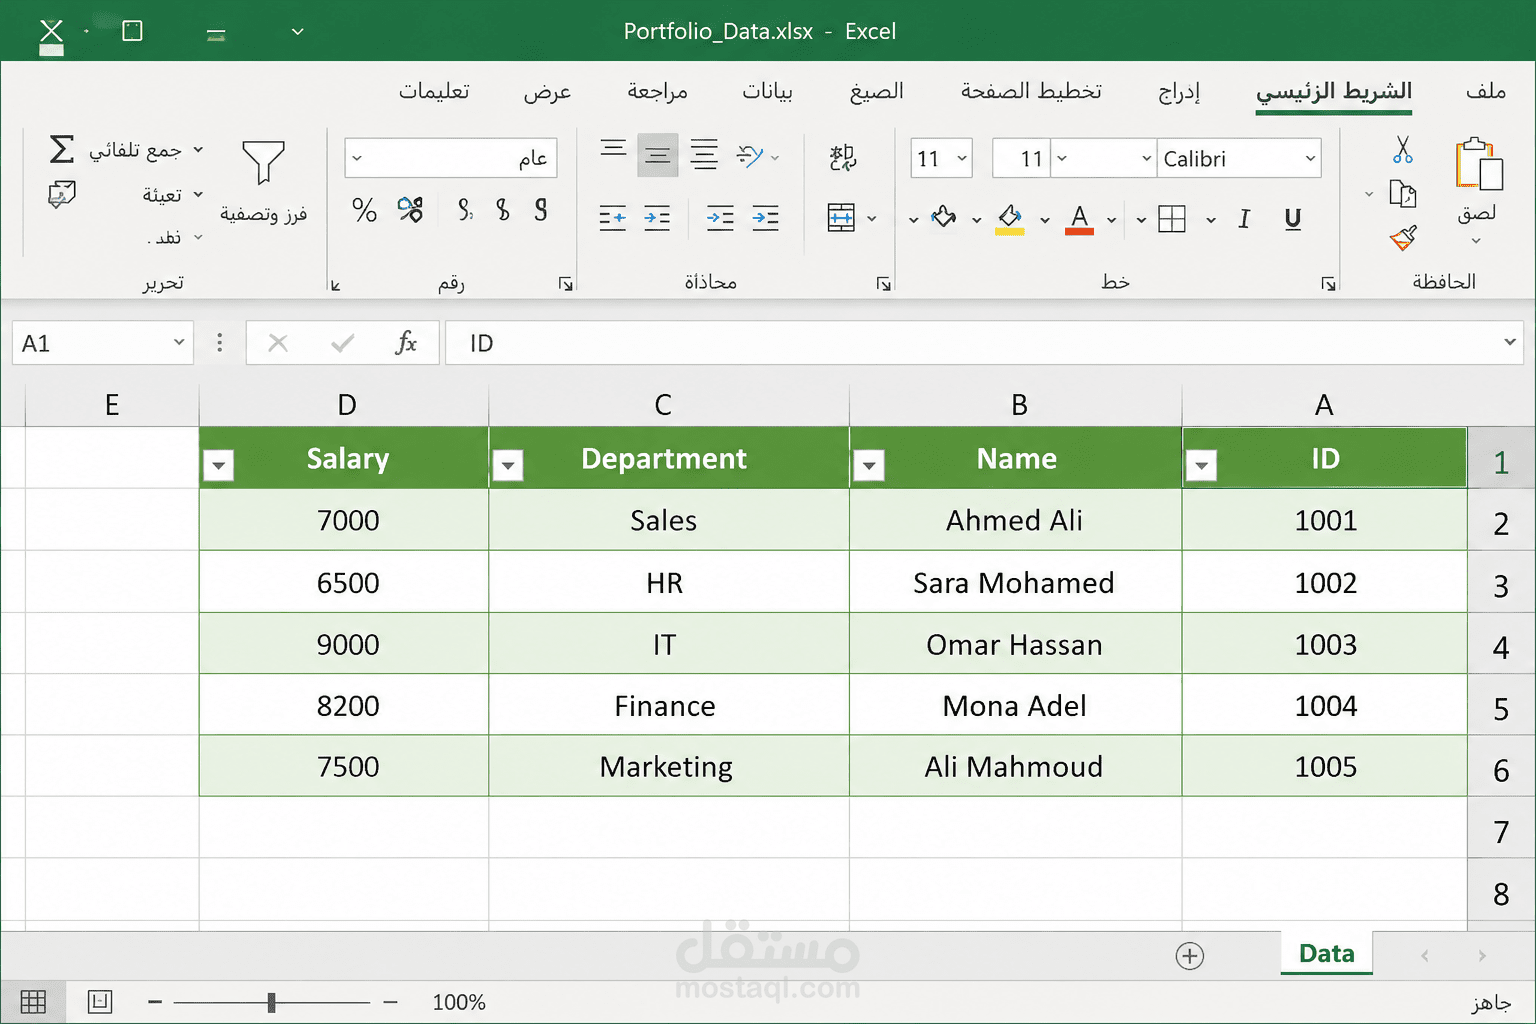Click the text orientation icon
Image resolution: width=1536 pixels, height=1024 pixels.
point(750,156)
